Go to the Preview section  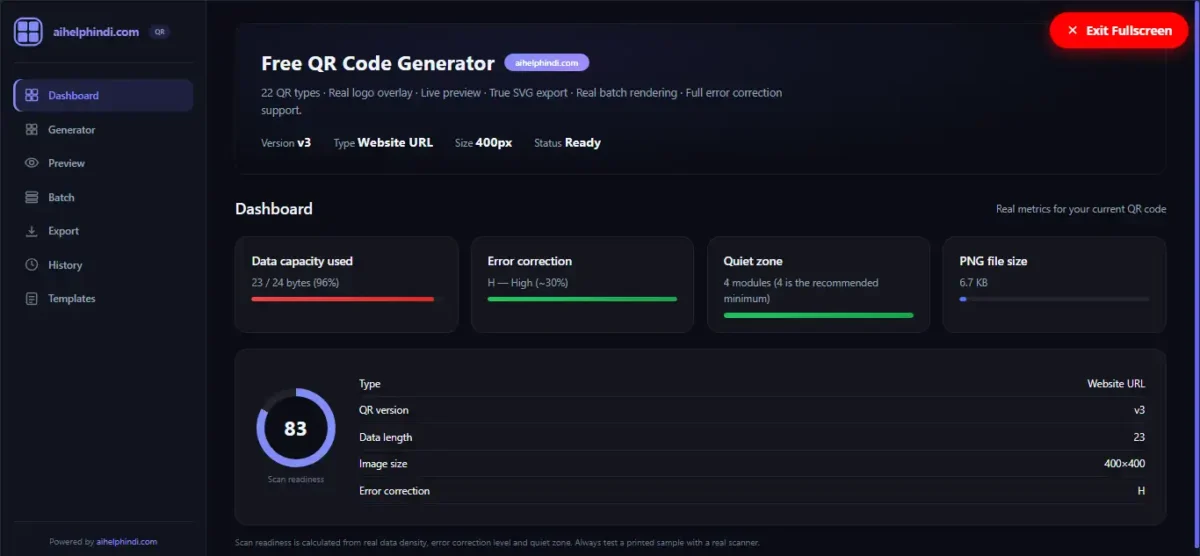[103, 163]
